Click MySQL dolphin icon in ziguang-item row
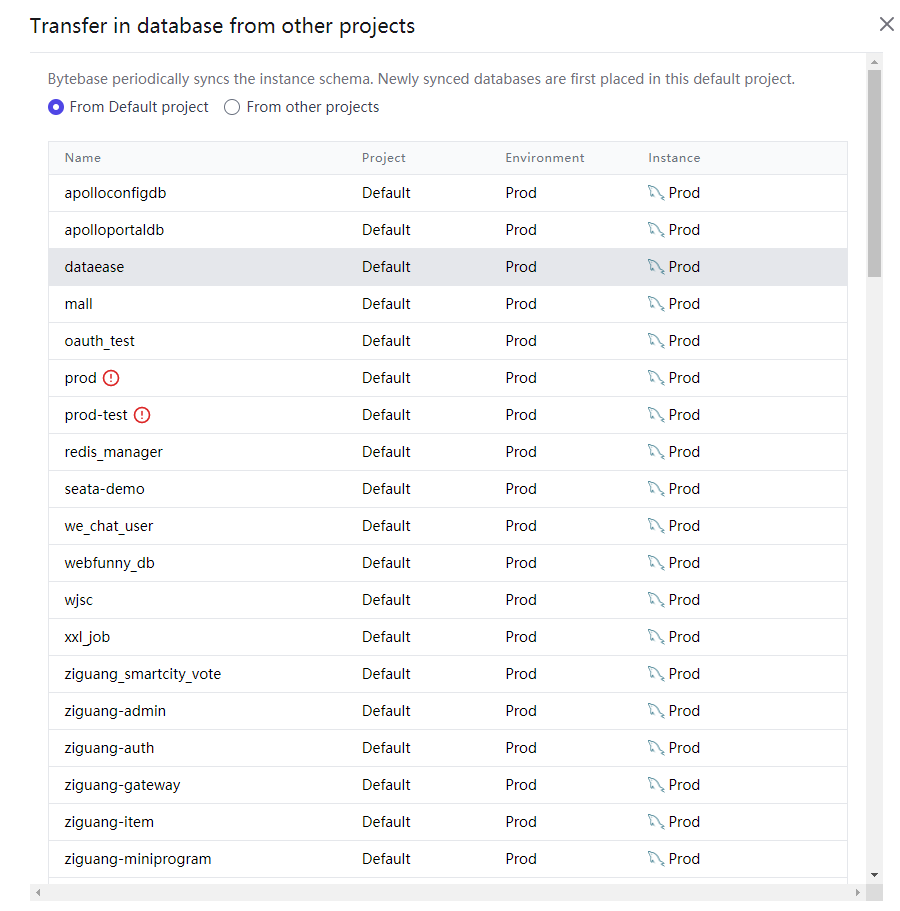Screen dimensions: 900x911 coord(656,822)
